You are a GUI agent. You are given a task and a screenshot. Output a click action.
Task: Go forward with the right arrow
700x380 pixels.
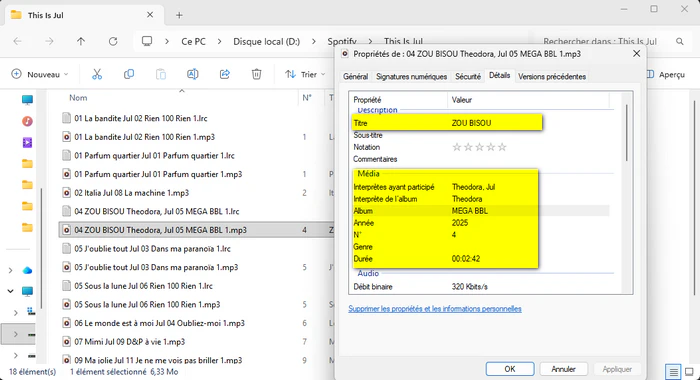[x=49, y=42]
